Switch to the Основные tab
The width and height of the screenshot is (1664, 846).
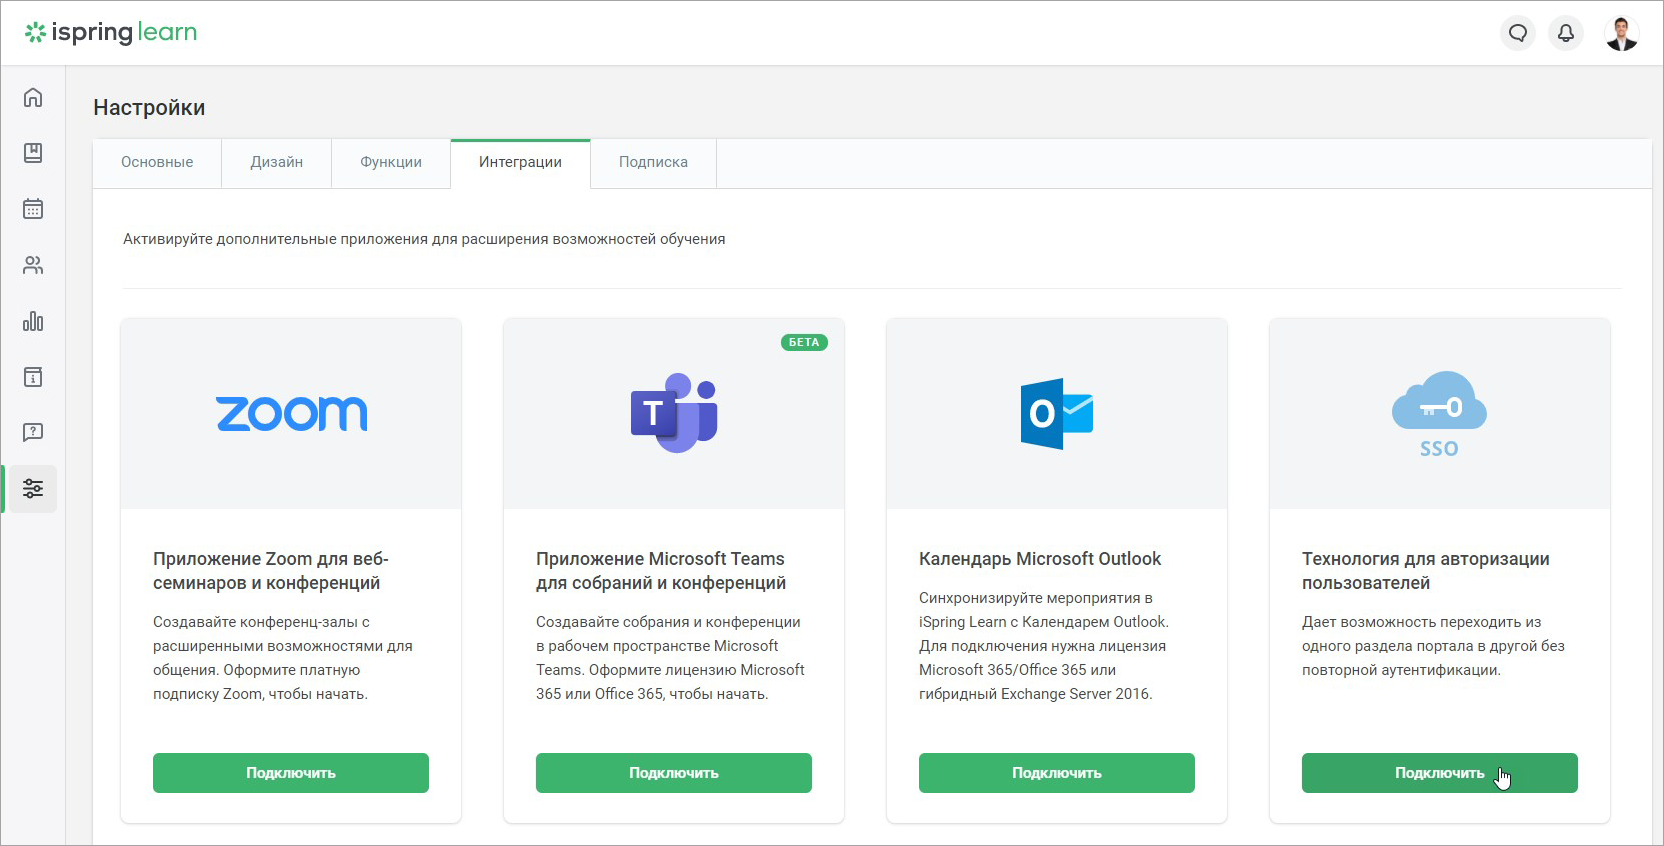(x=157, y=162)
